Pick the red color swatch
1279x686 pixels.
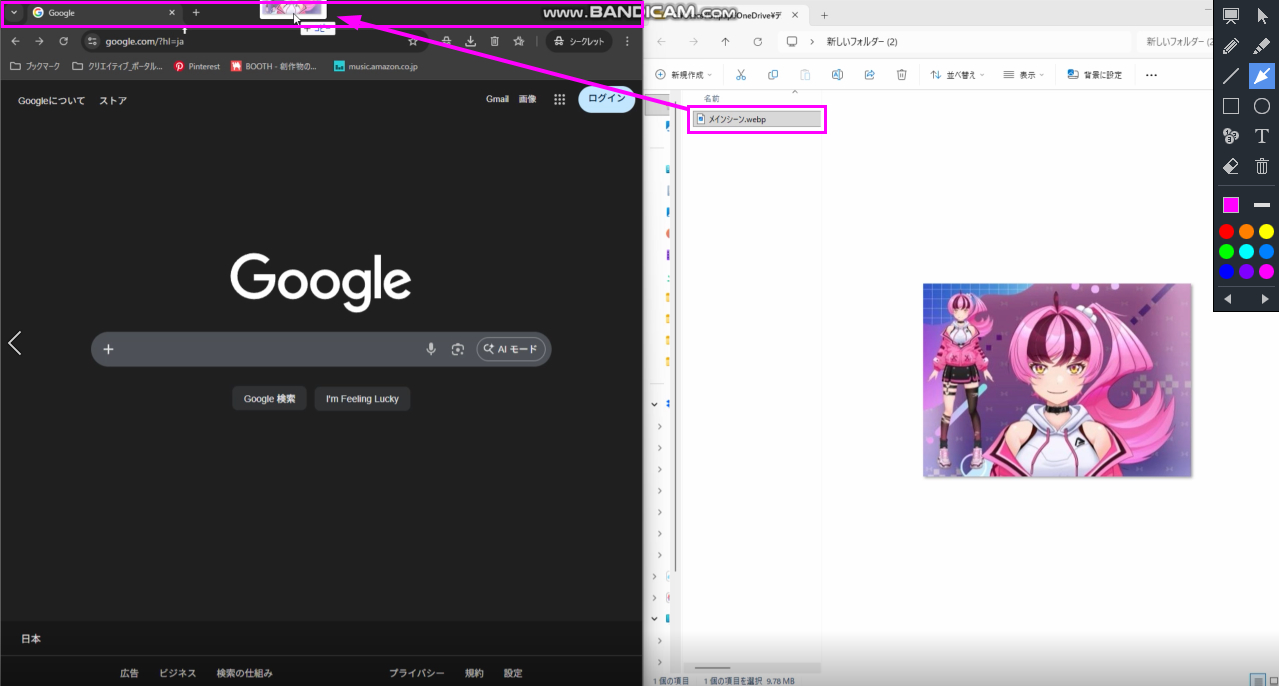(1226, 232)
